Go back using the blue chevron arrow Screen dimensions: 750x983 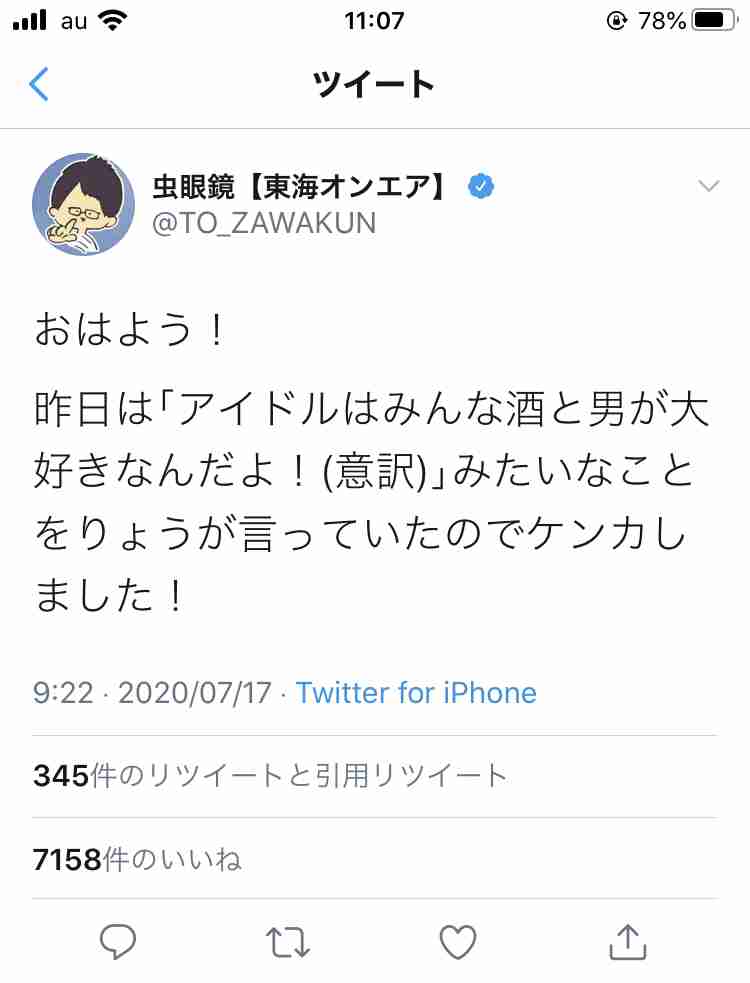coord(39,84)
